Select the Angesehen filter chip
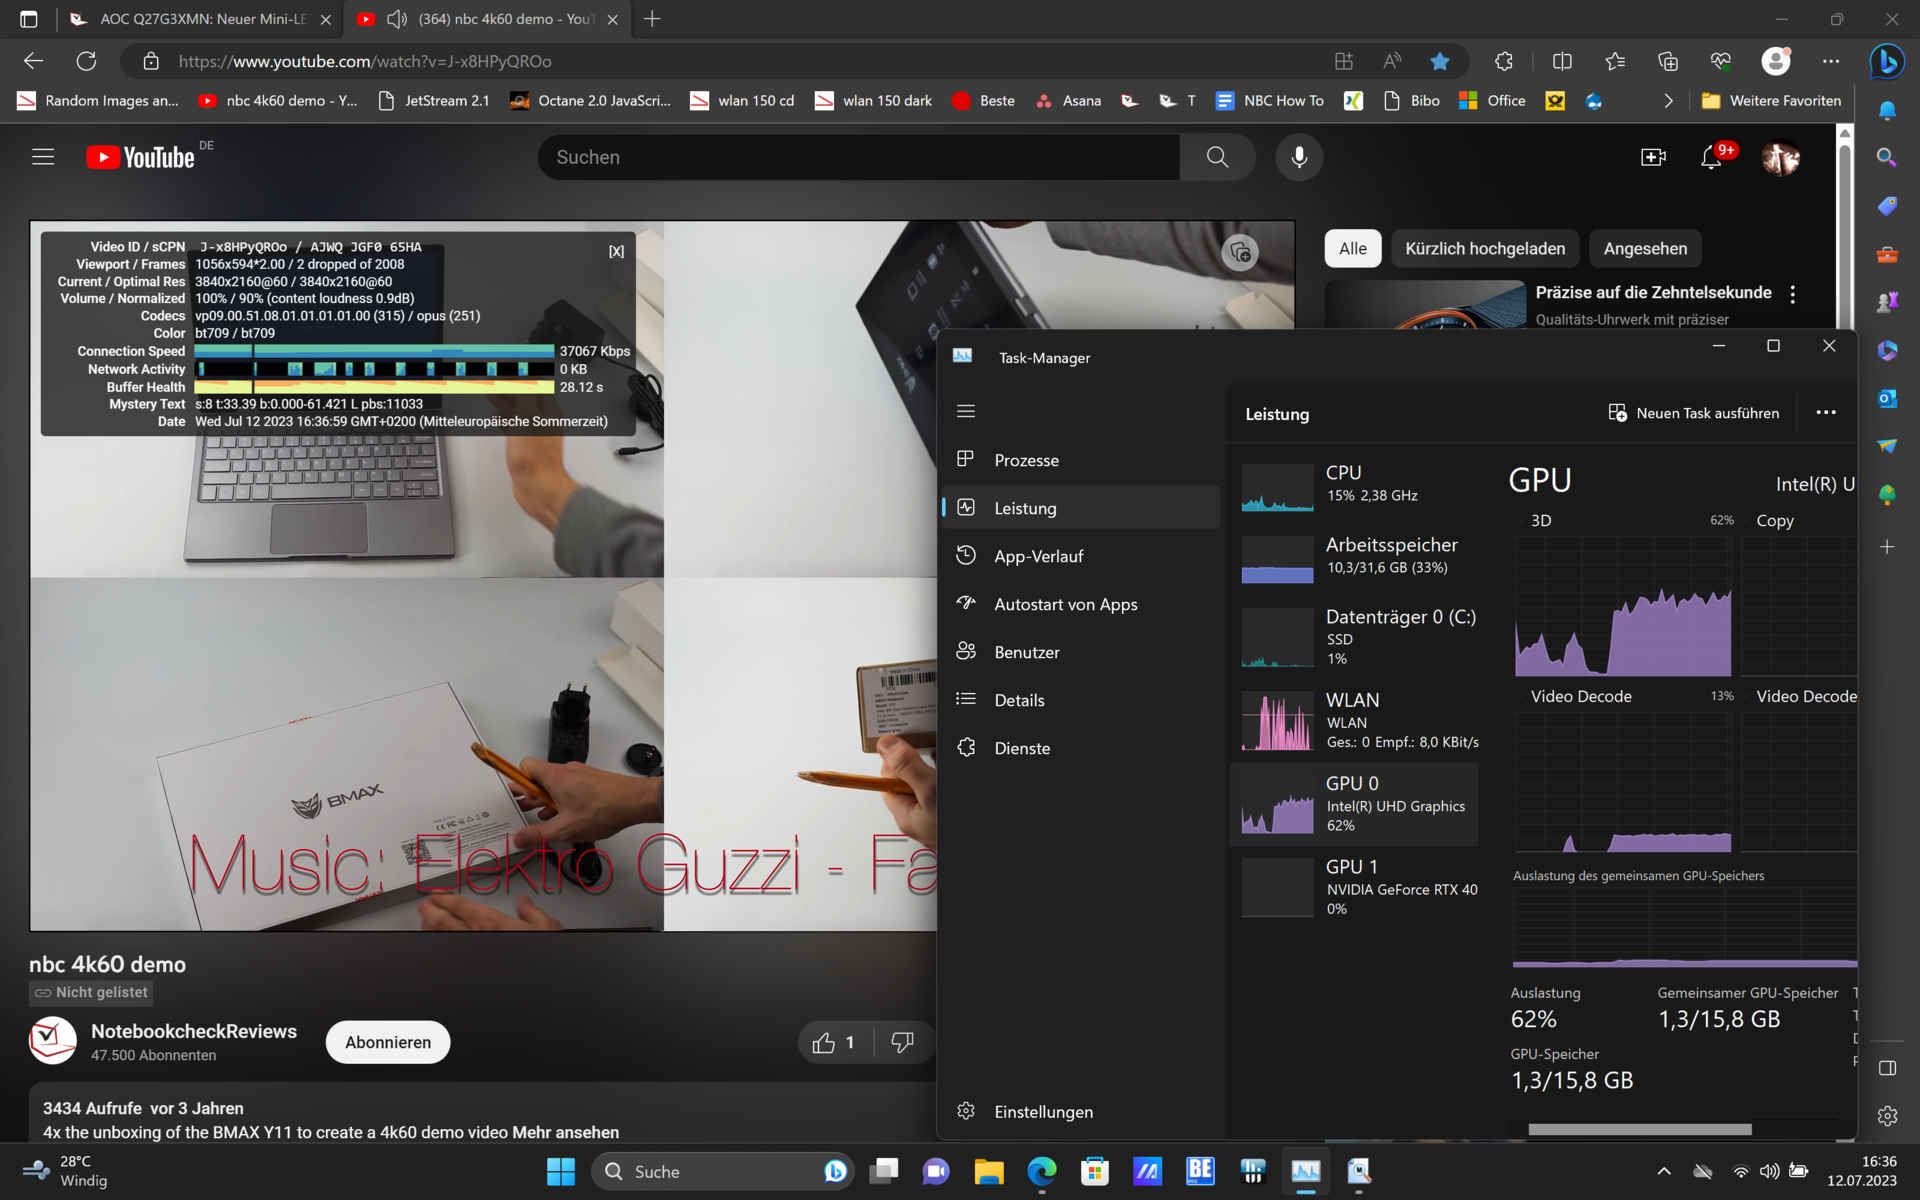Image resolution: width=1920 pixels, height=1200 pixels. [1645, 249]
